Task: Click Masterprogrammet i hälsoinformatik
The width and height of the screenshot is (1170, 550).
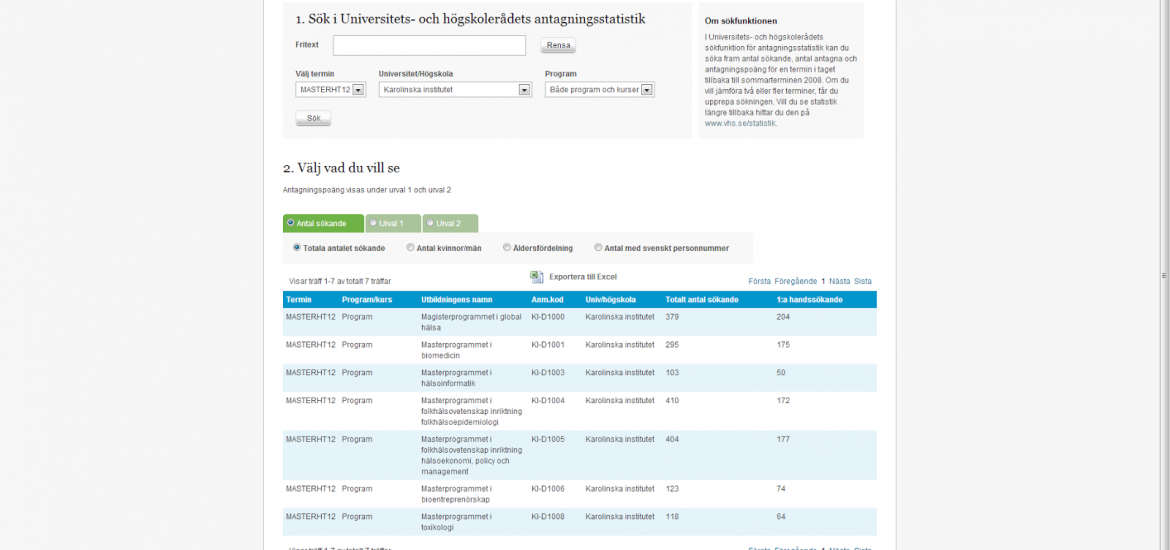Action: 457,378
